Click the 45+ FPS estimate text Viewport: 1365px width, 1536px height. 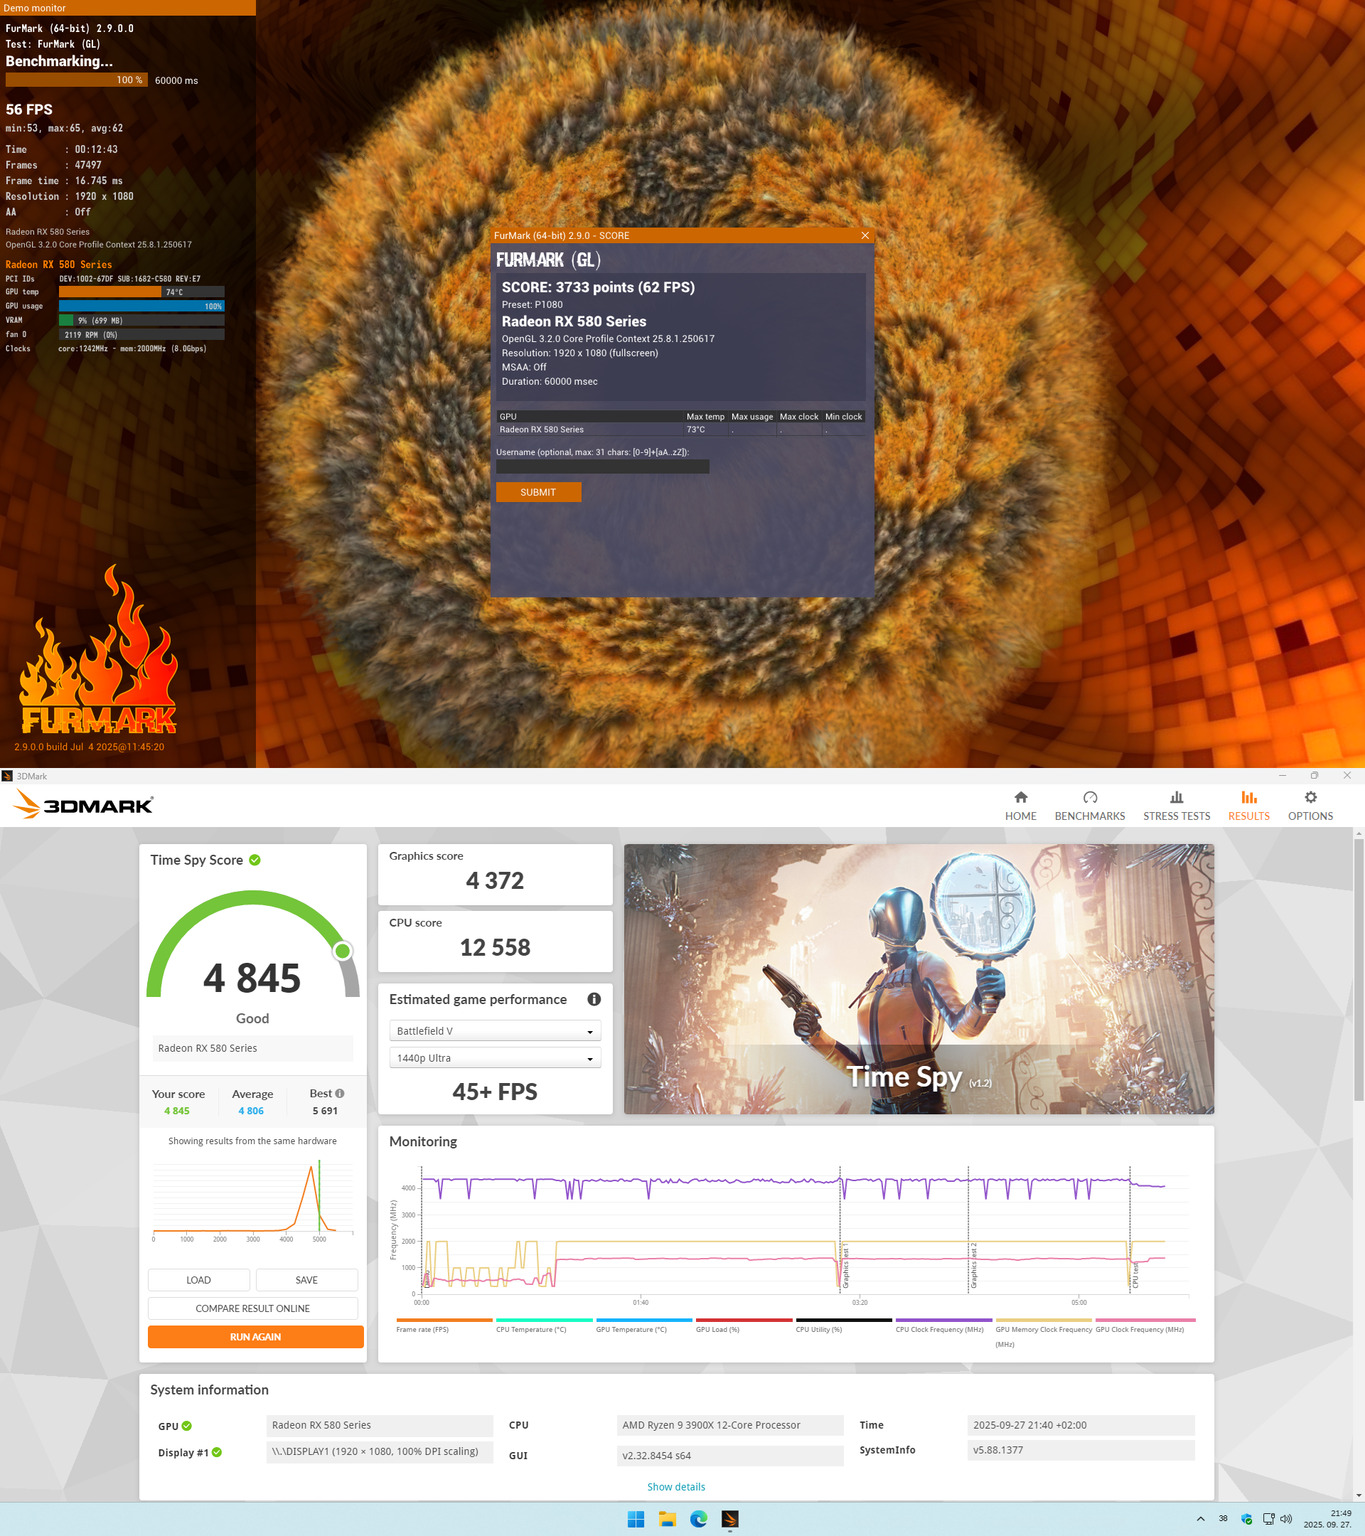point(495,1092)
